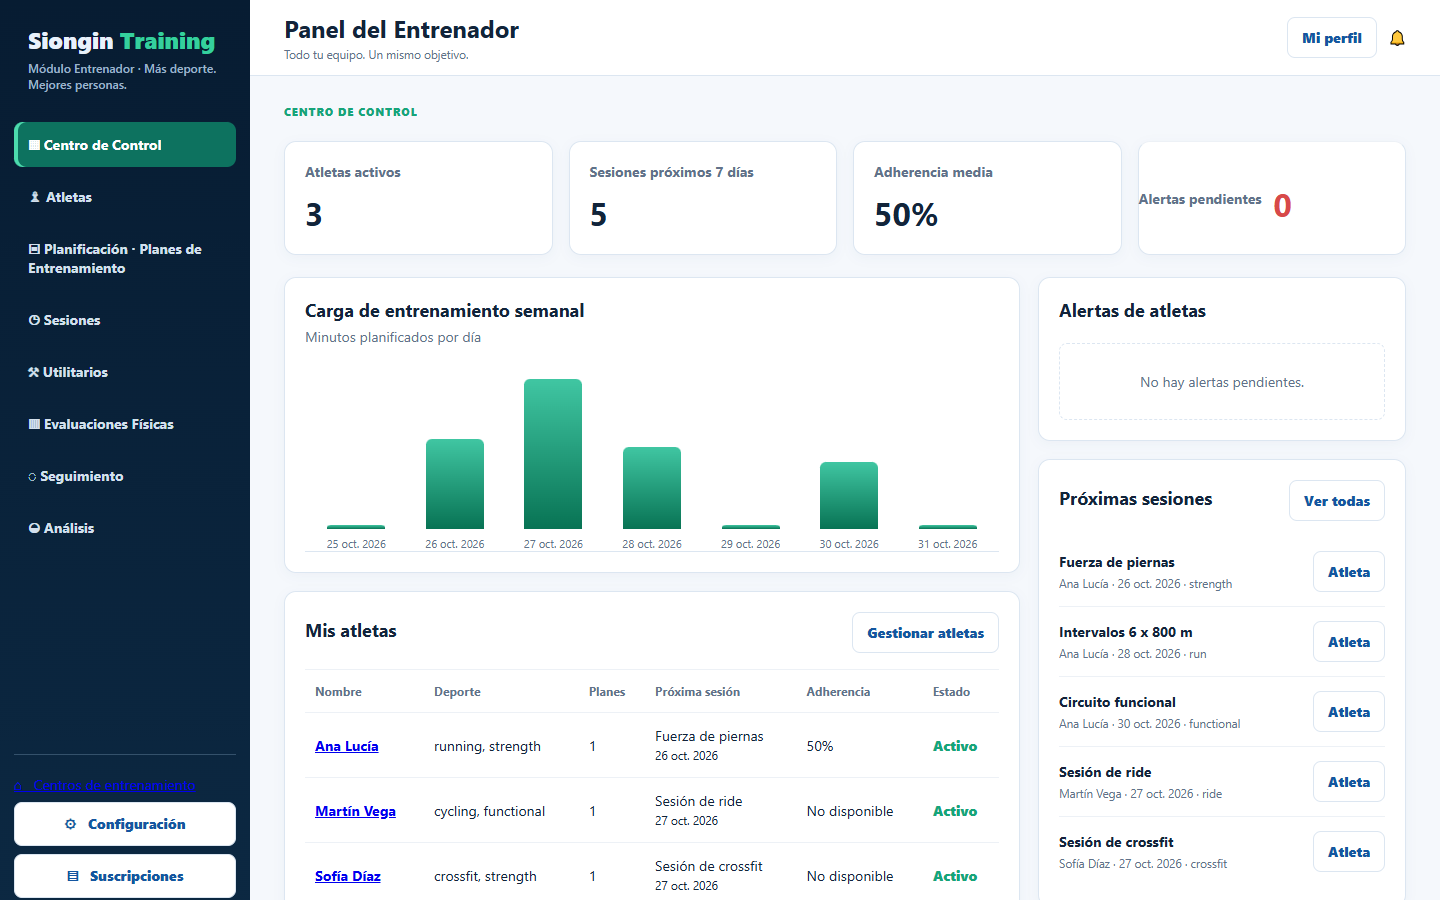The height and width of the screenshot is (900, 1440).
Task: Click the 28 oct. 2026 chart bar
Action: [x=652, y=488]
